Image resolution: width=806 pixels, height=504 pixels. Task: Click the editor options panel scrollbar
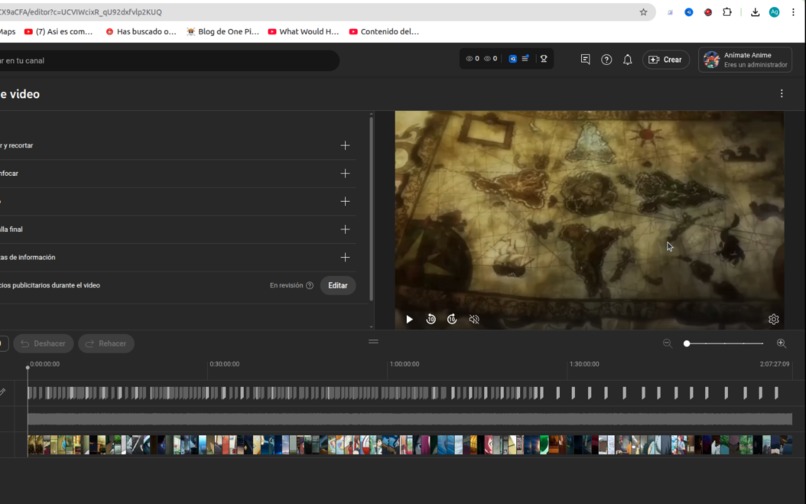pyautogui.click(x=371, y=209)
